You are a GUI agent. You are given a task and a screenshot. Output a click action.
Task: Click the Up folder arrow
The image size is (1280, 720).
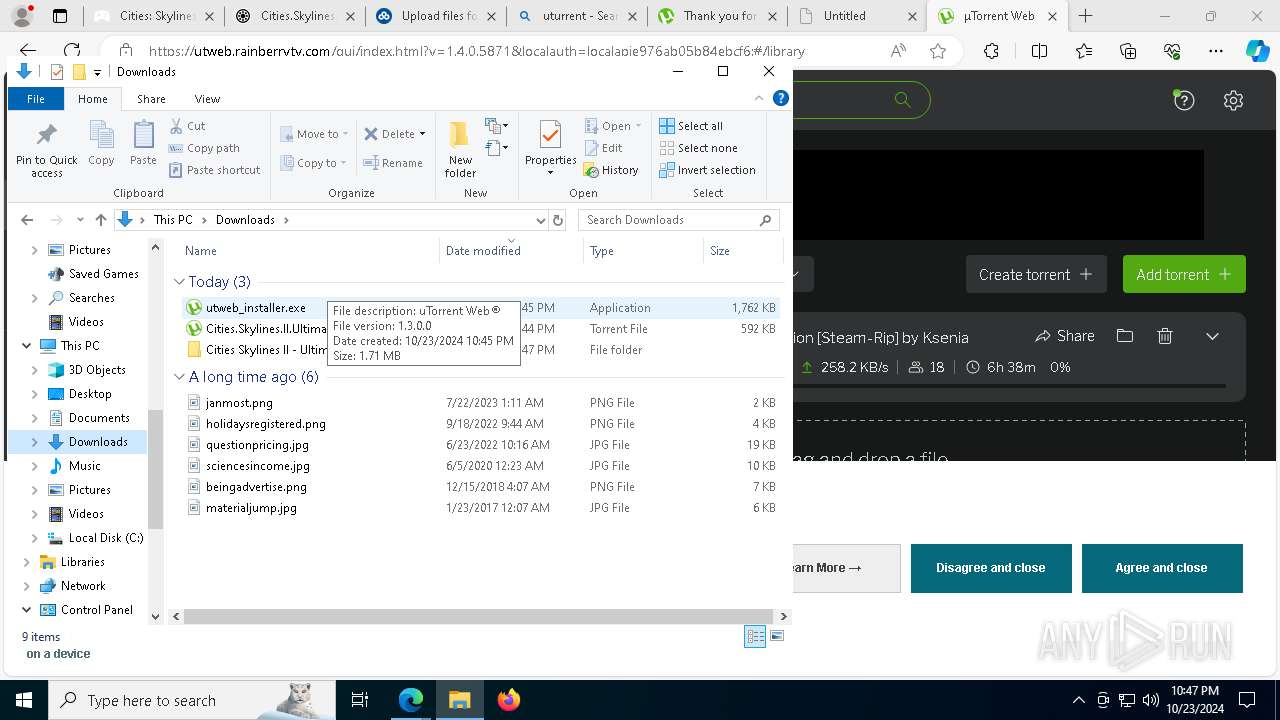(x=100, y=220)
